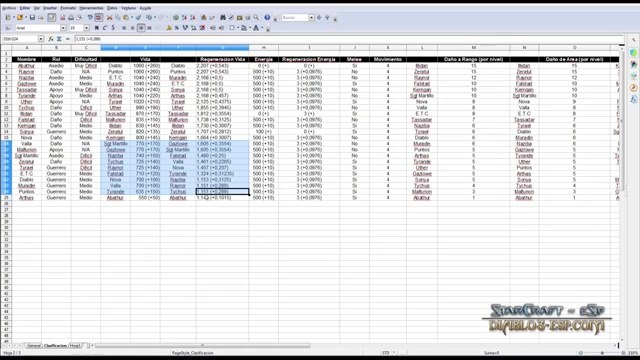
Task: Toggle Underline formatting
Action: tap(113, 28)
